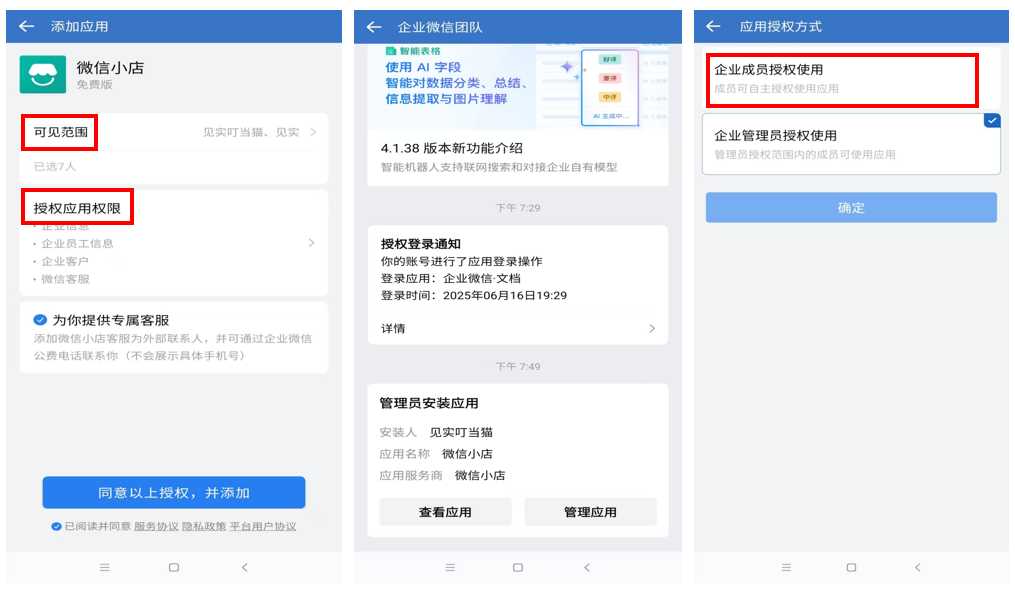This screenshot has width=1015, height=615.
Task: Open the 管理应用 button
Action: point(590,512)
